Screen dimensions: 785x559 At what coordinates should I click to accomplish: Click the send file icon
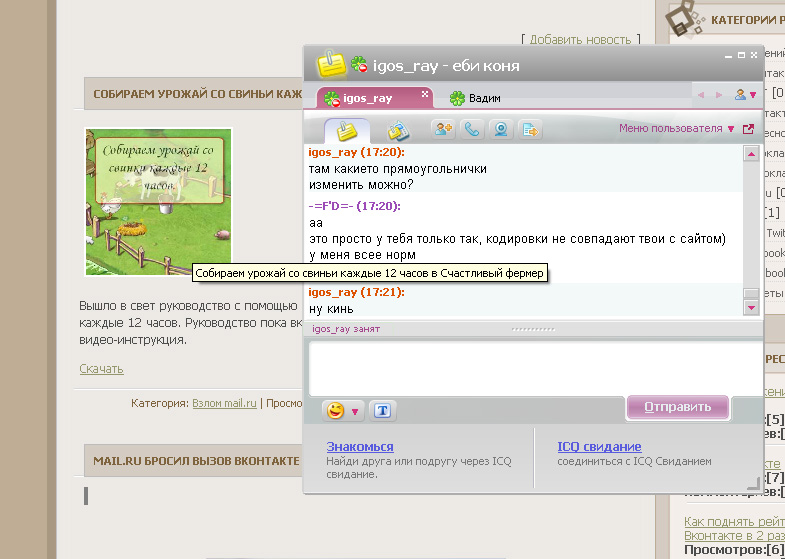[530, 130]
